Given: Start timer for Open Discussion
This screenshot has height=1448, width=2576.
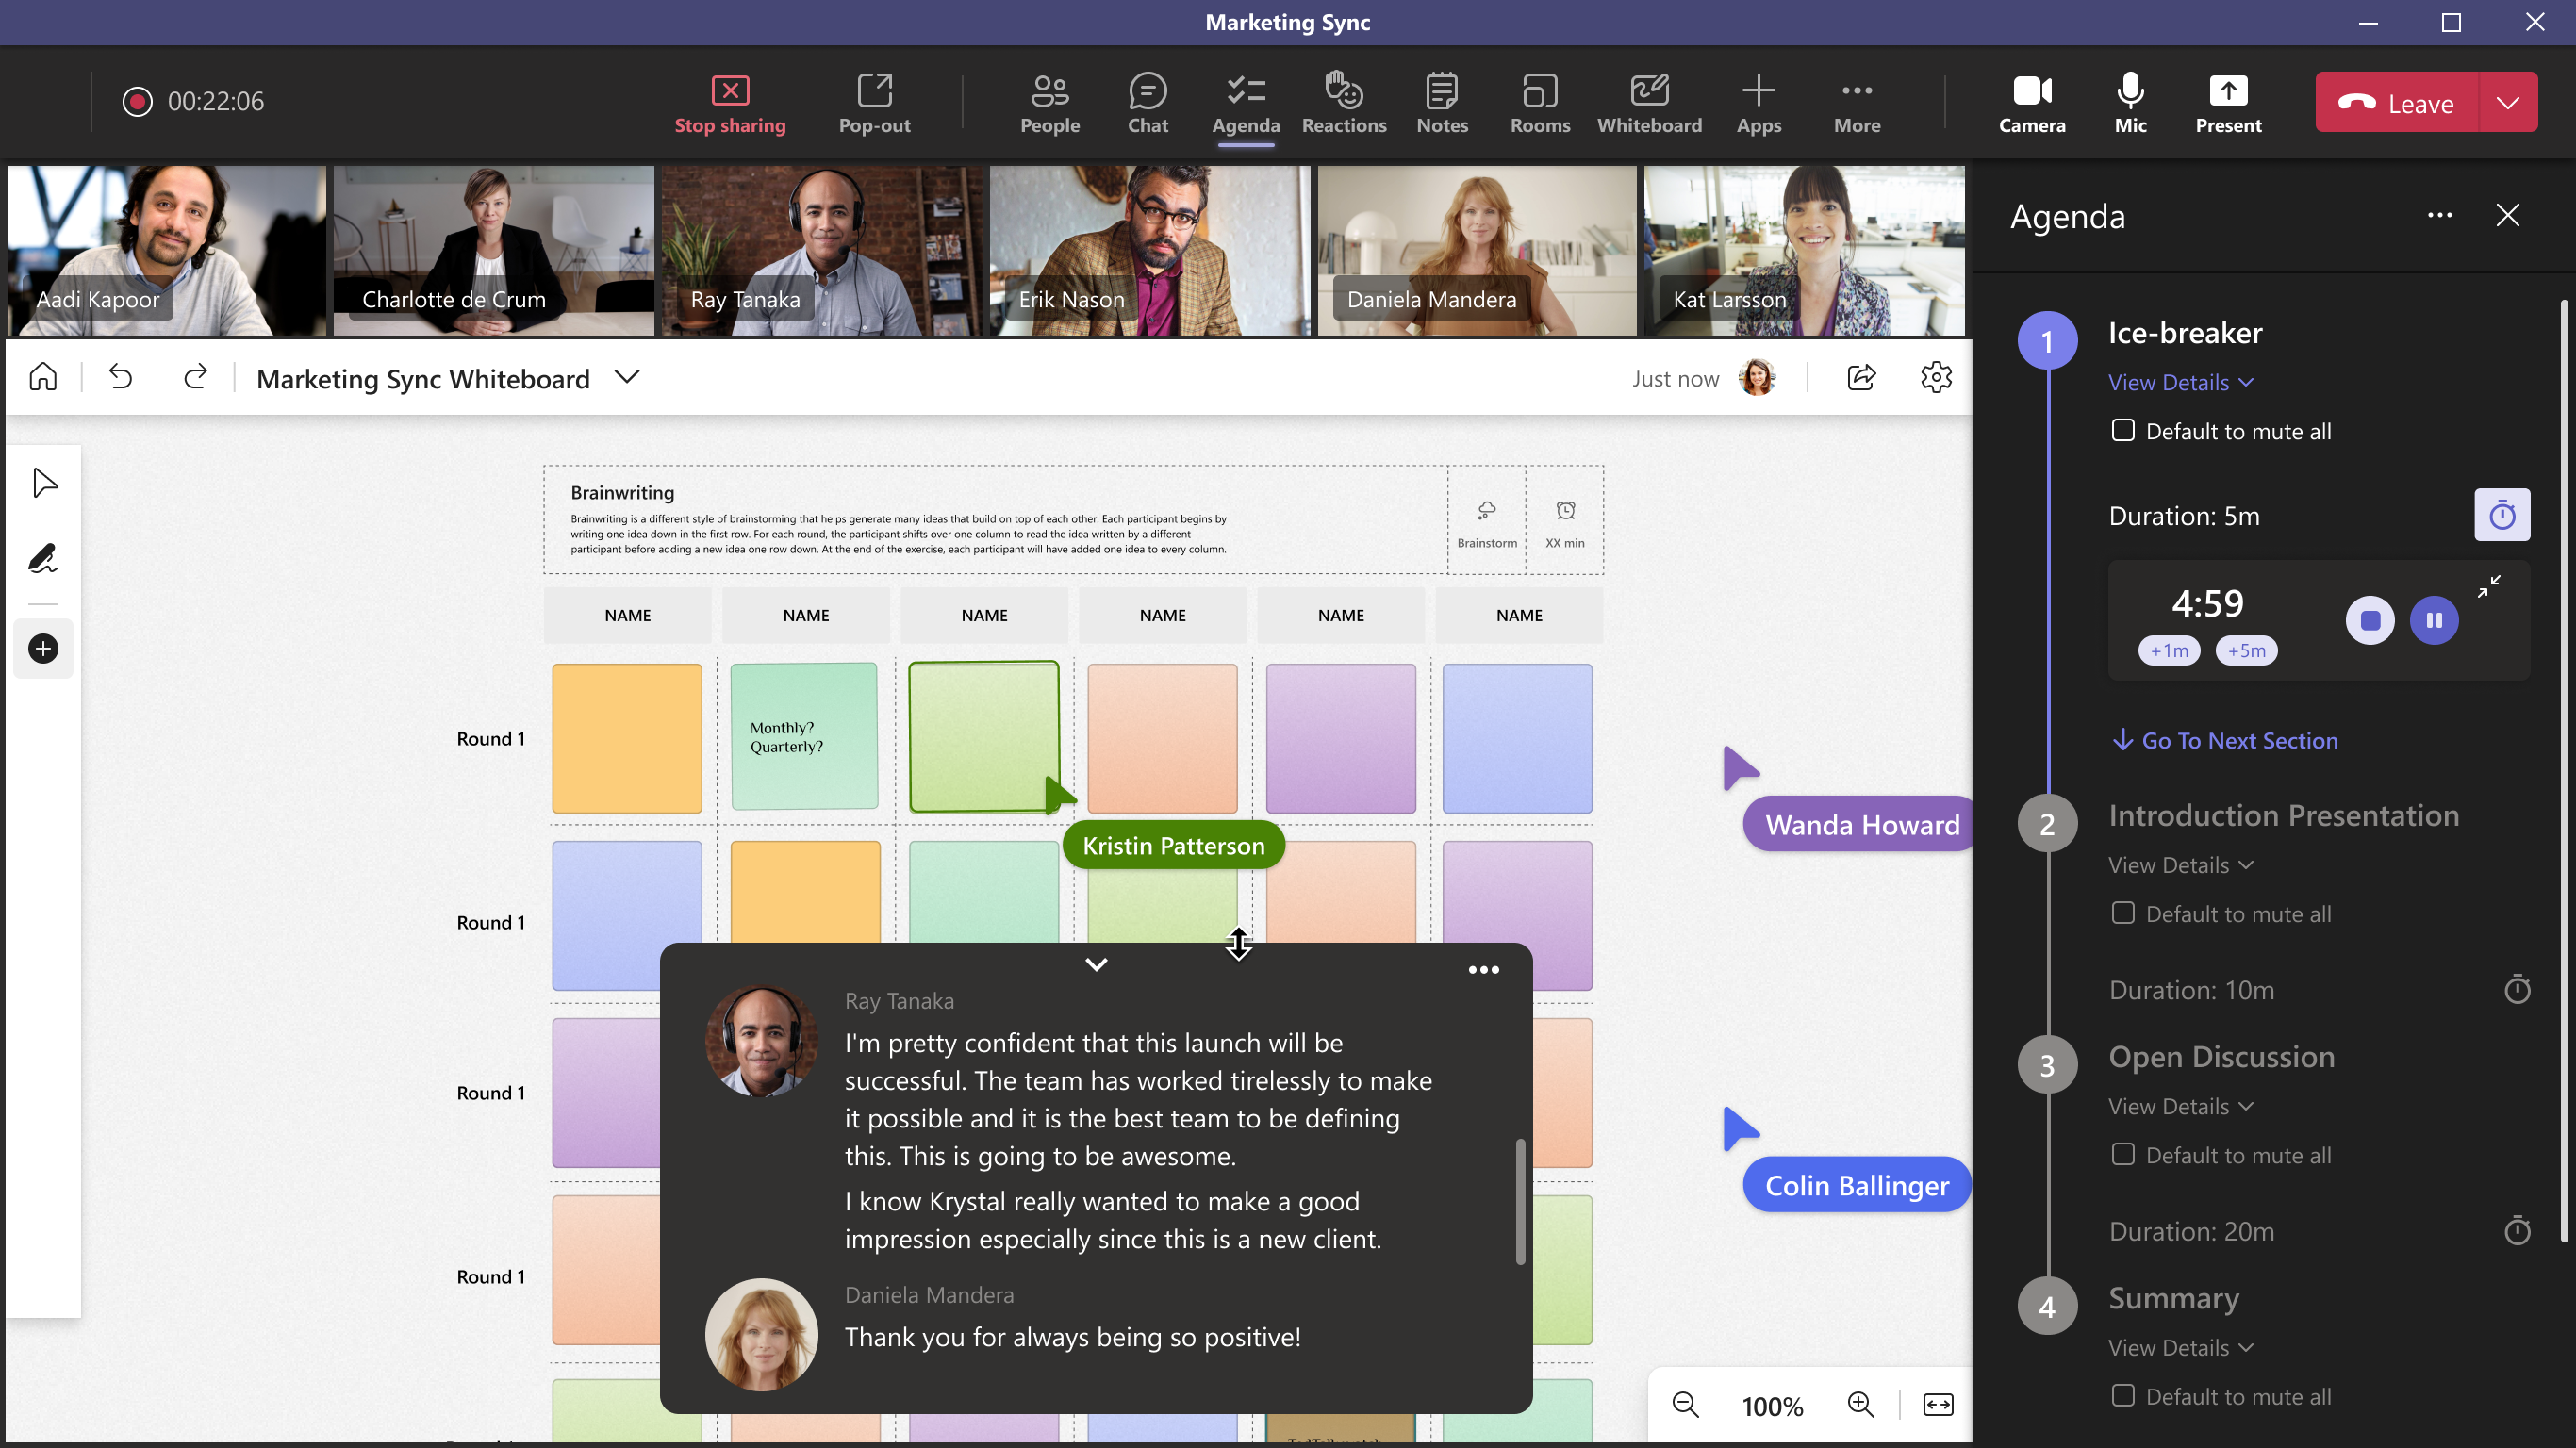Looking at the screenshot, I should (x=2516, y=1230).
